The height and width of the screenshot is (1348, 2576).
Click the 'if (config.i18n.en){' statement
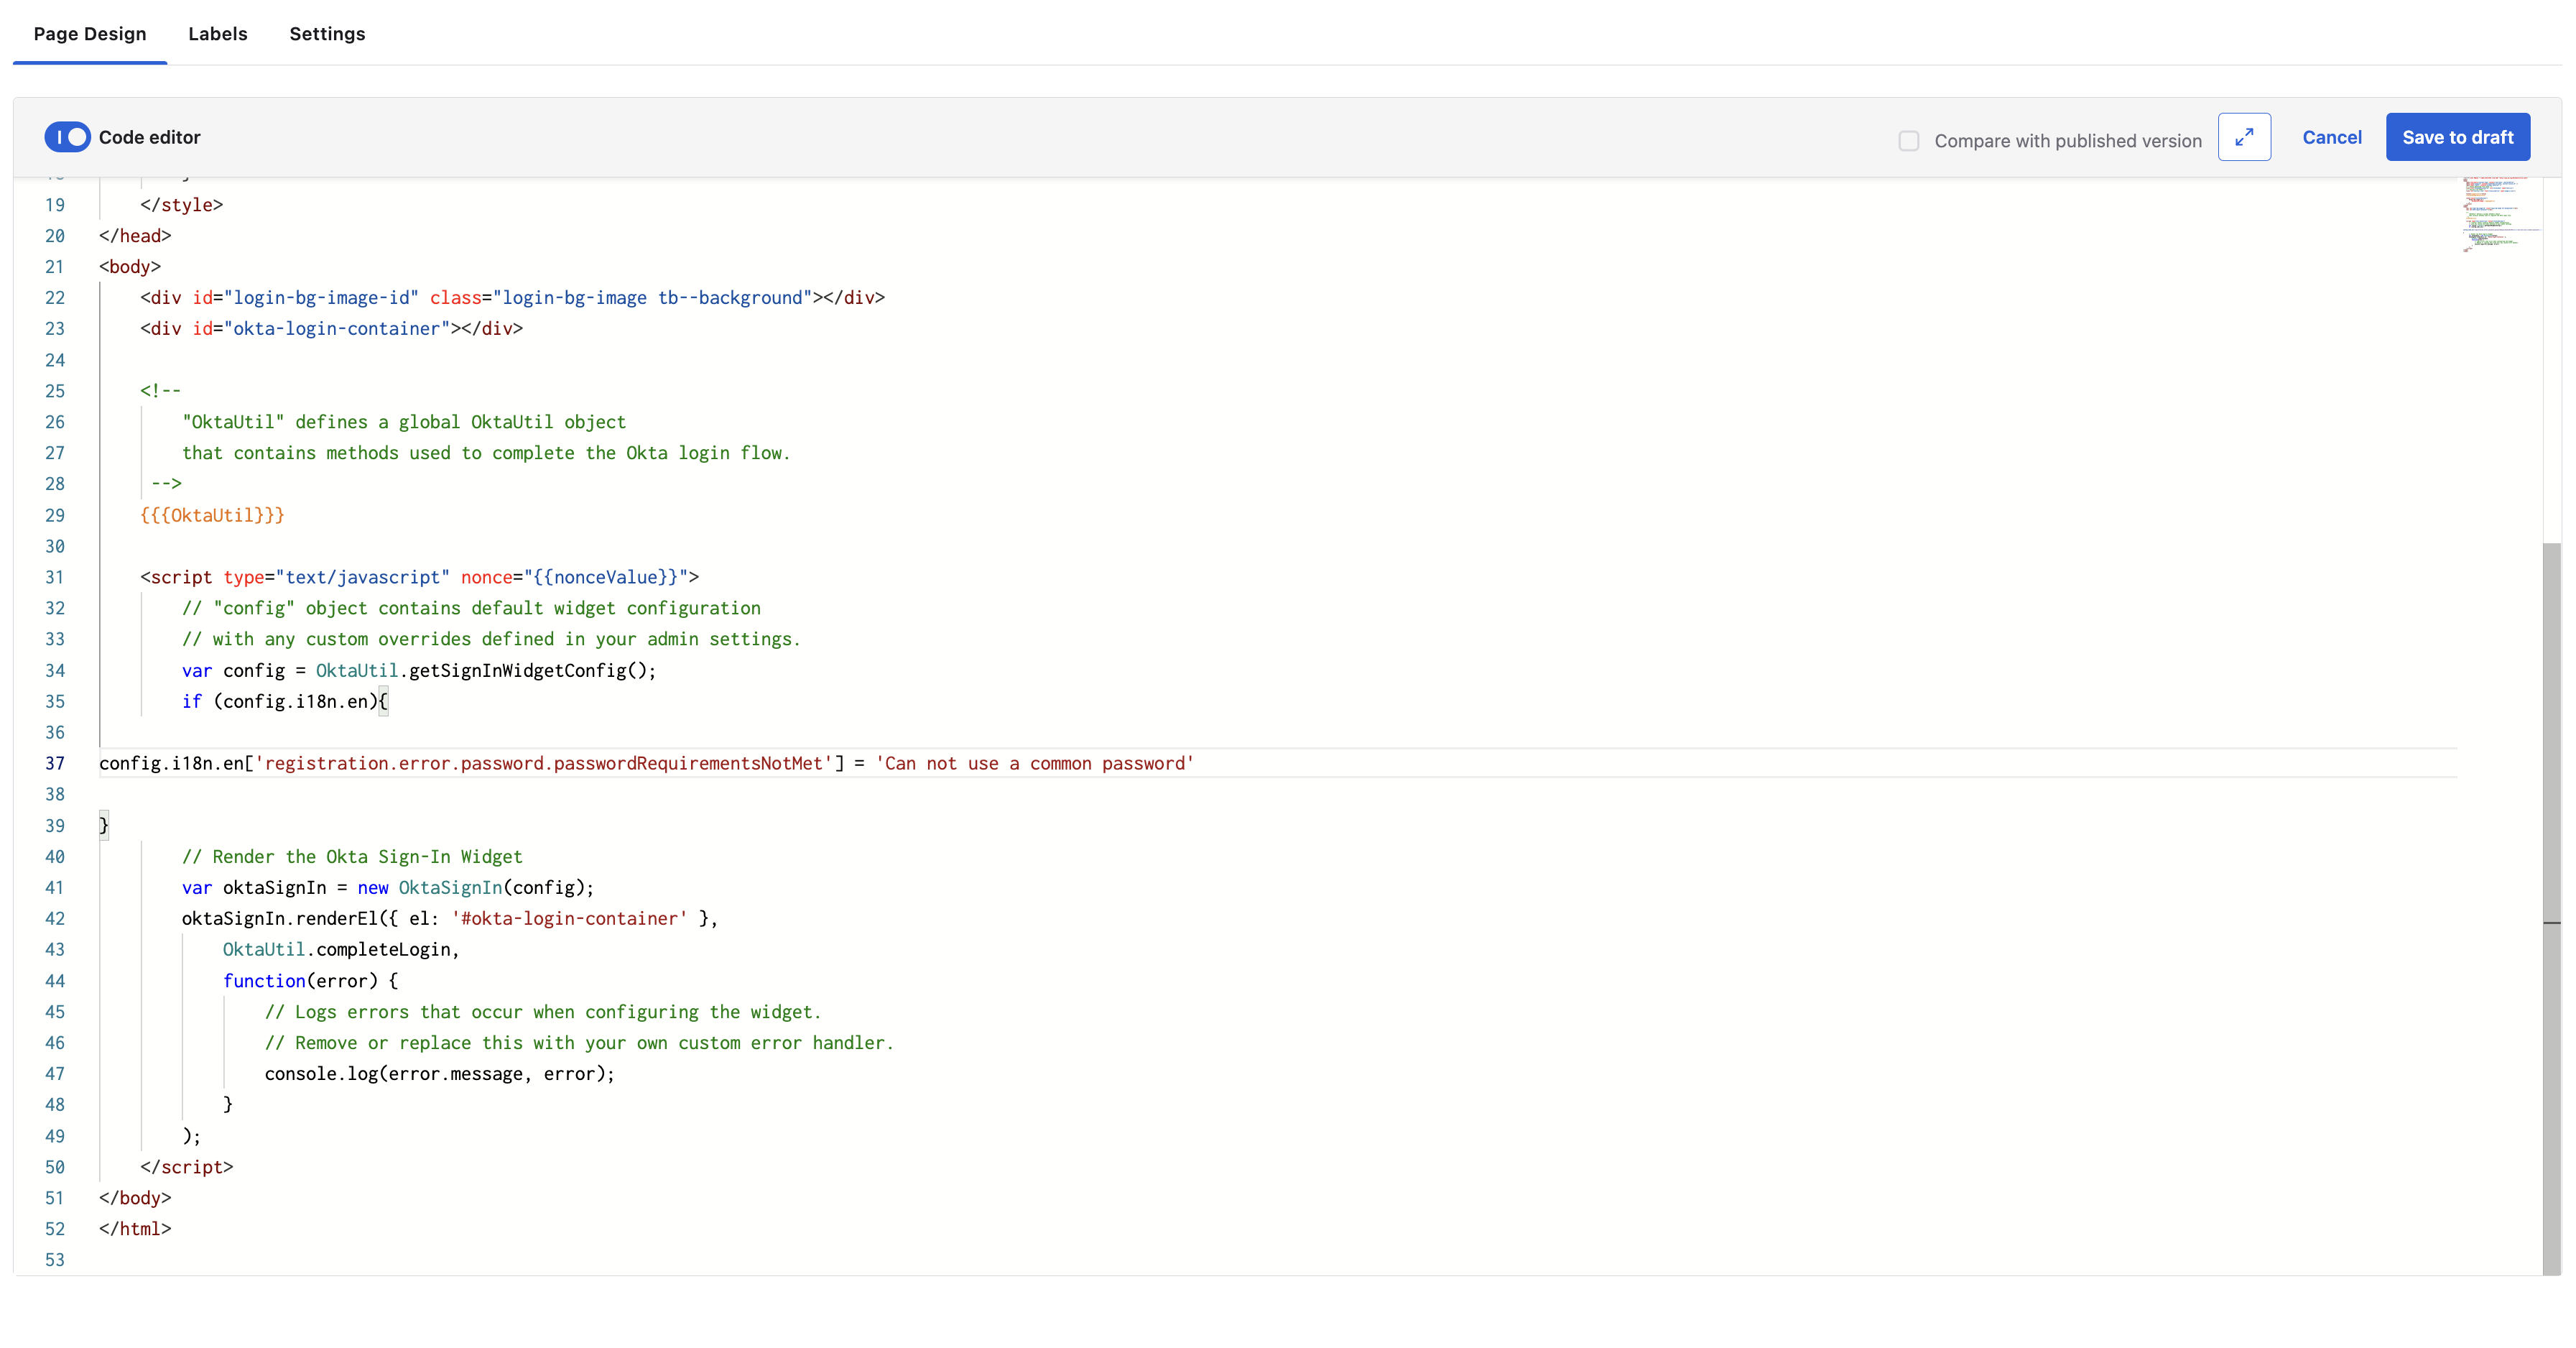[285, 702]
